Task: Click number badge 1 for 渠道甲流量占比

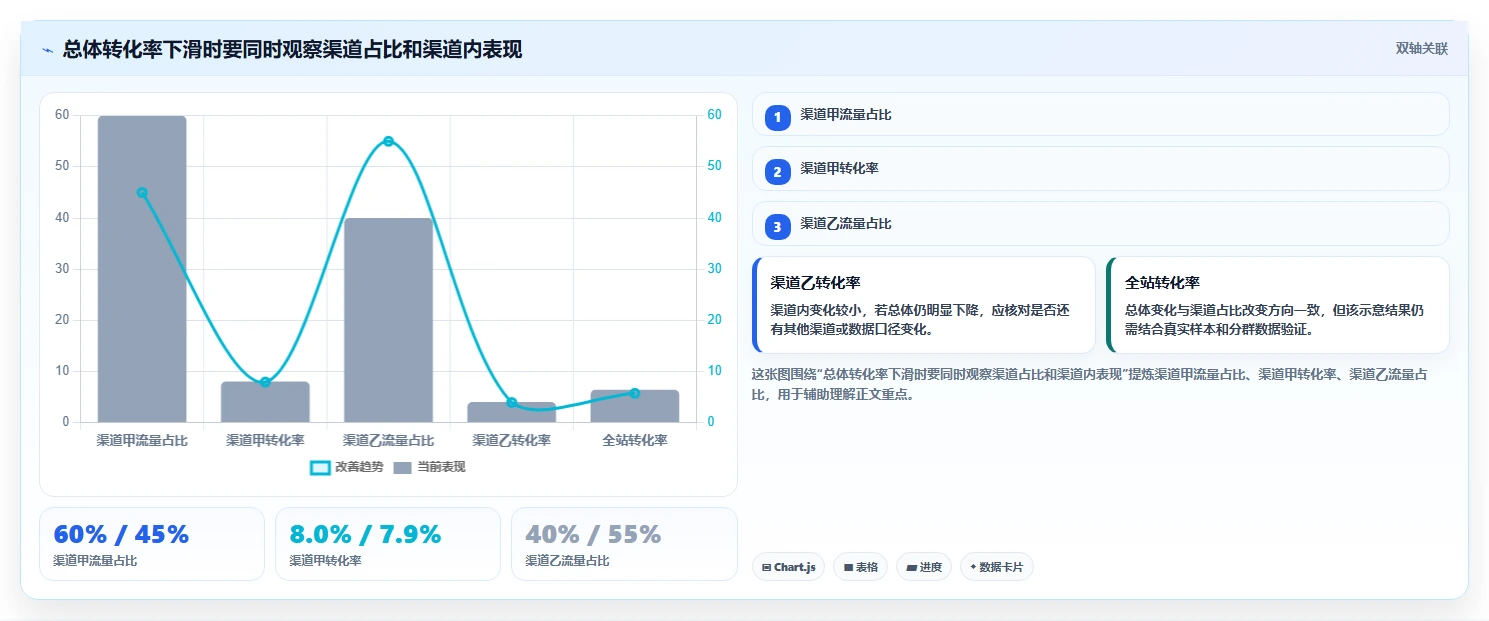Action: click(778, 117)
